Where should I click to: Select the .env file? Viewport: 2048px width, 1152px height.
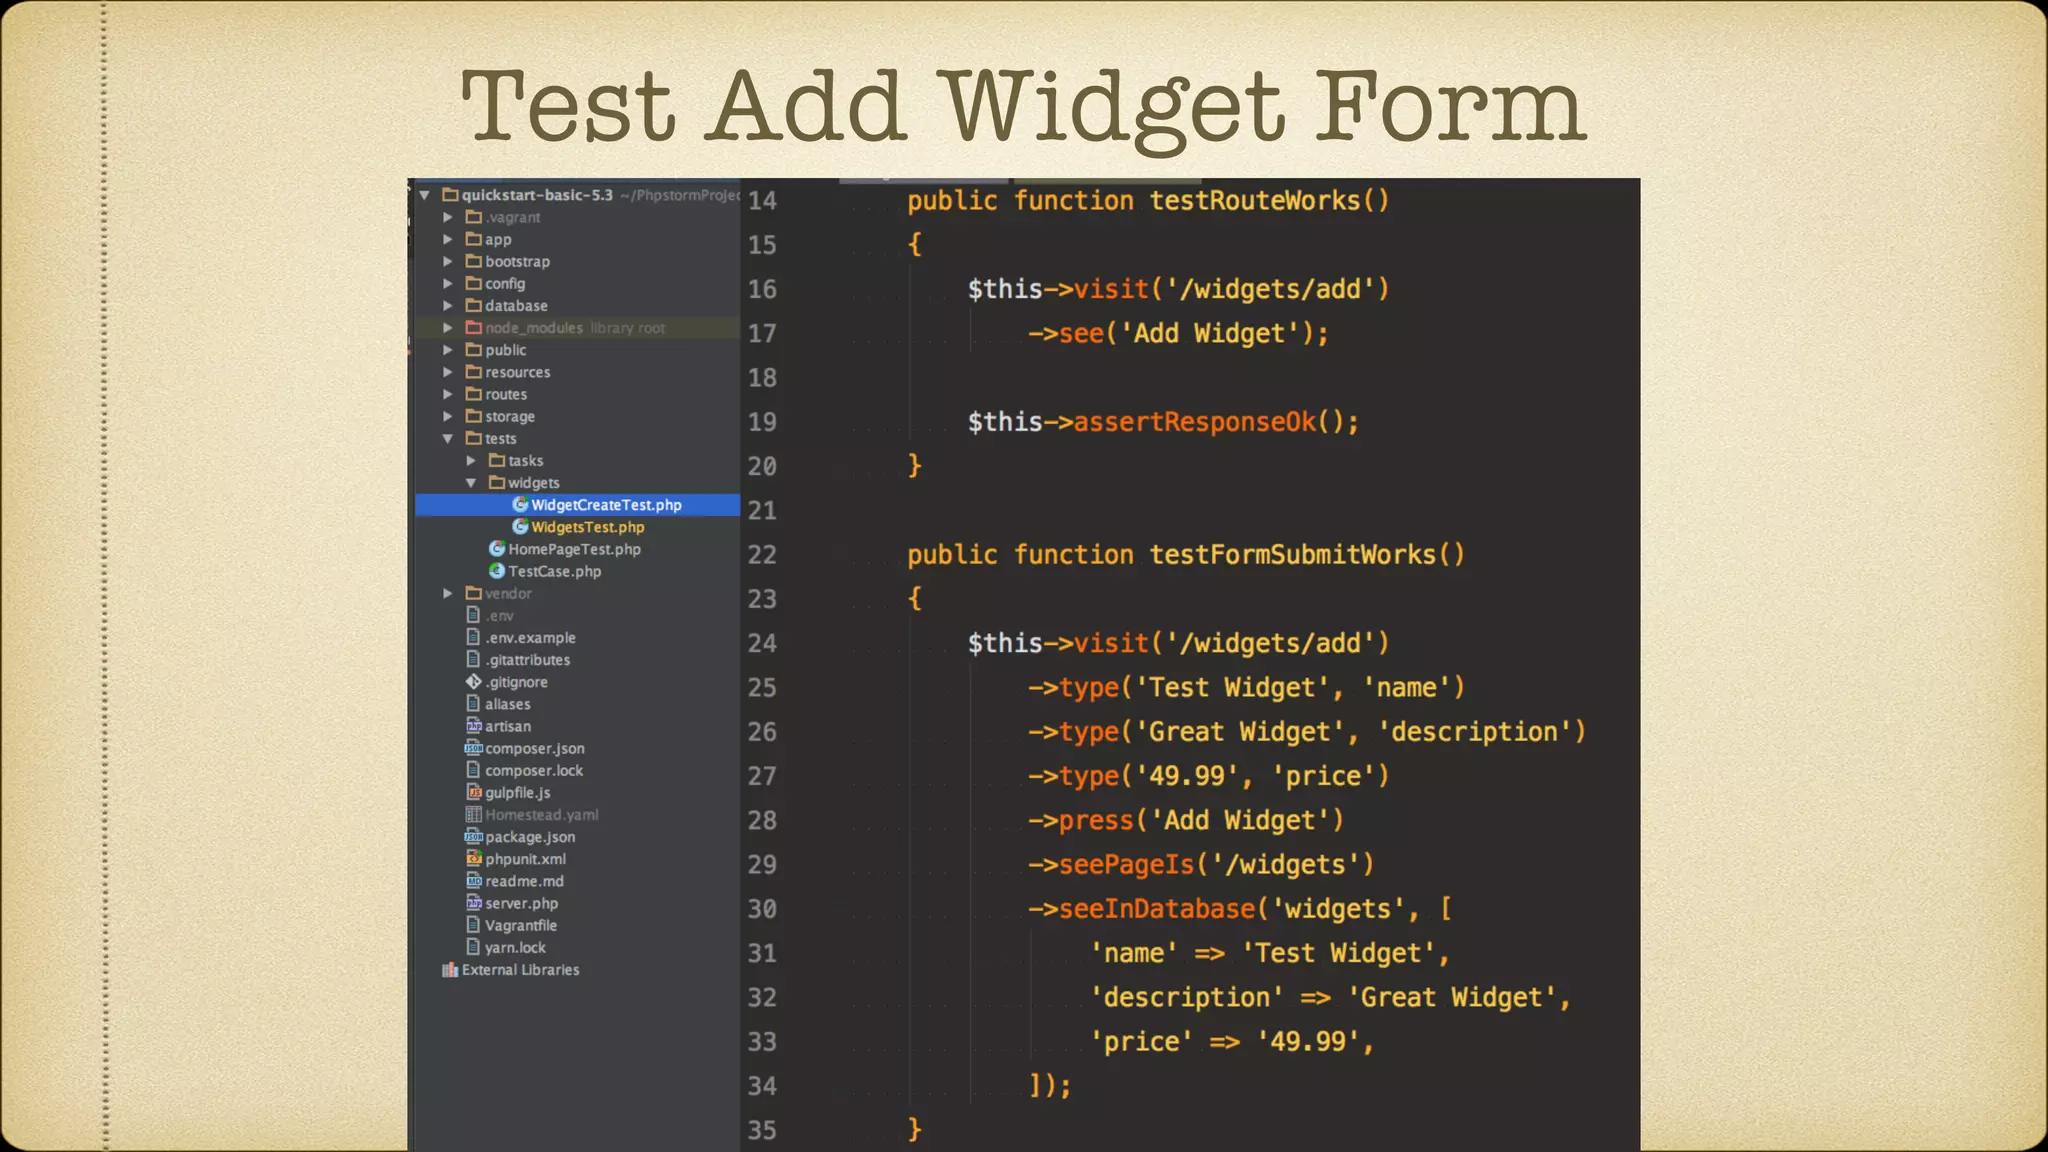click(x=499, y=615)
